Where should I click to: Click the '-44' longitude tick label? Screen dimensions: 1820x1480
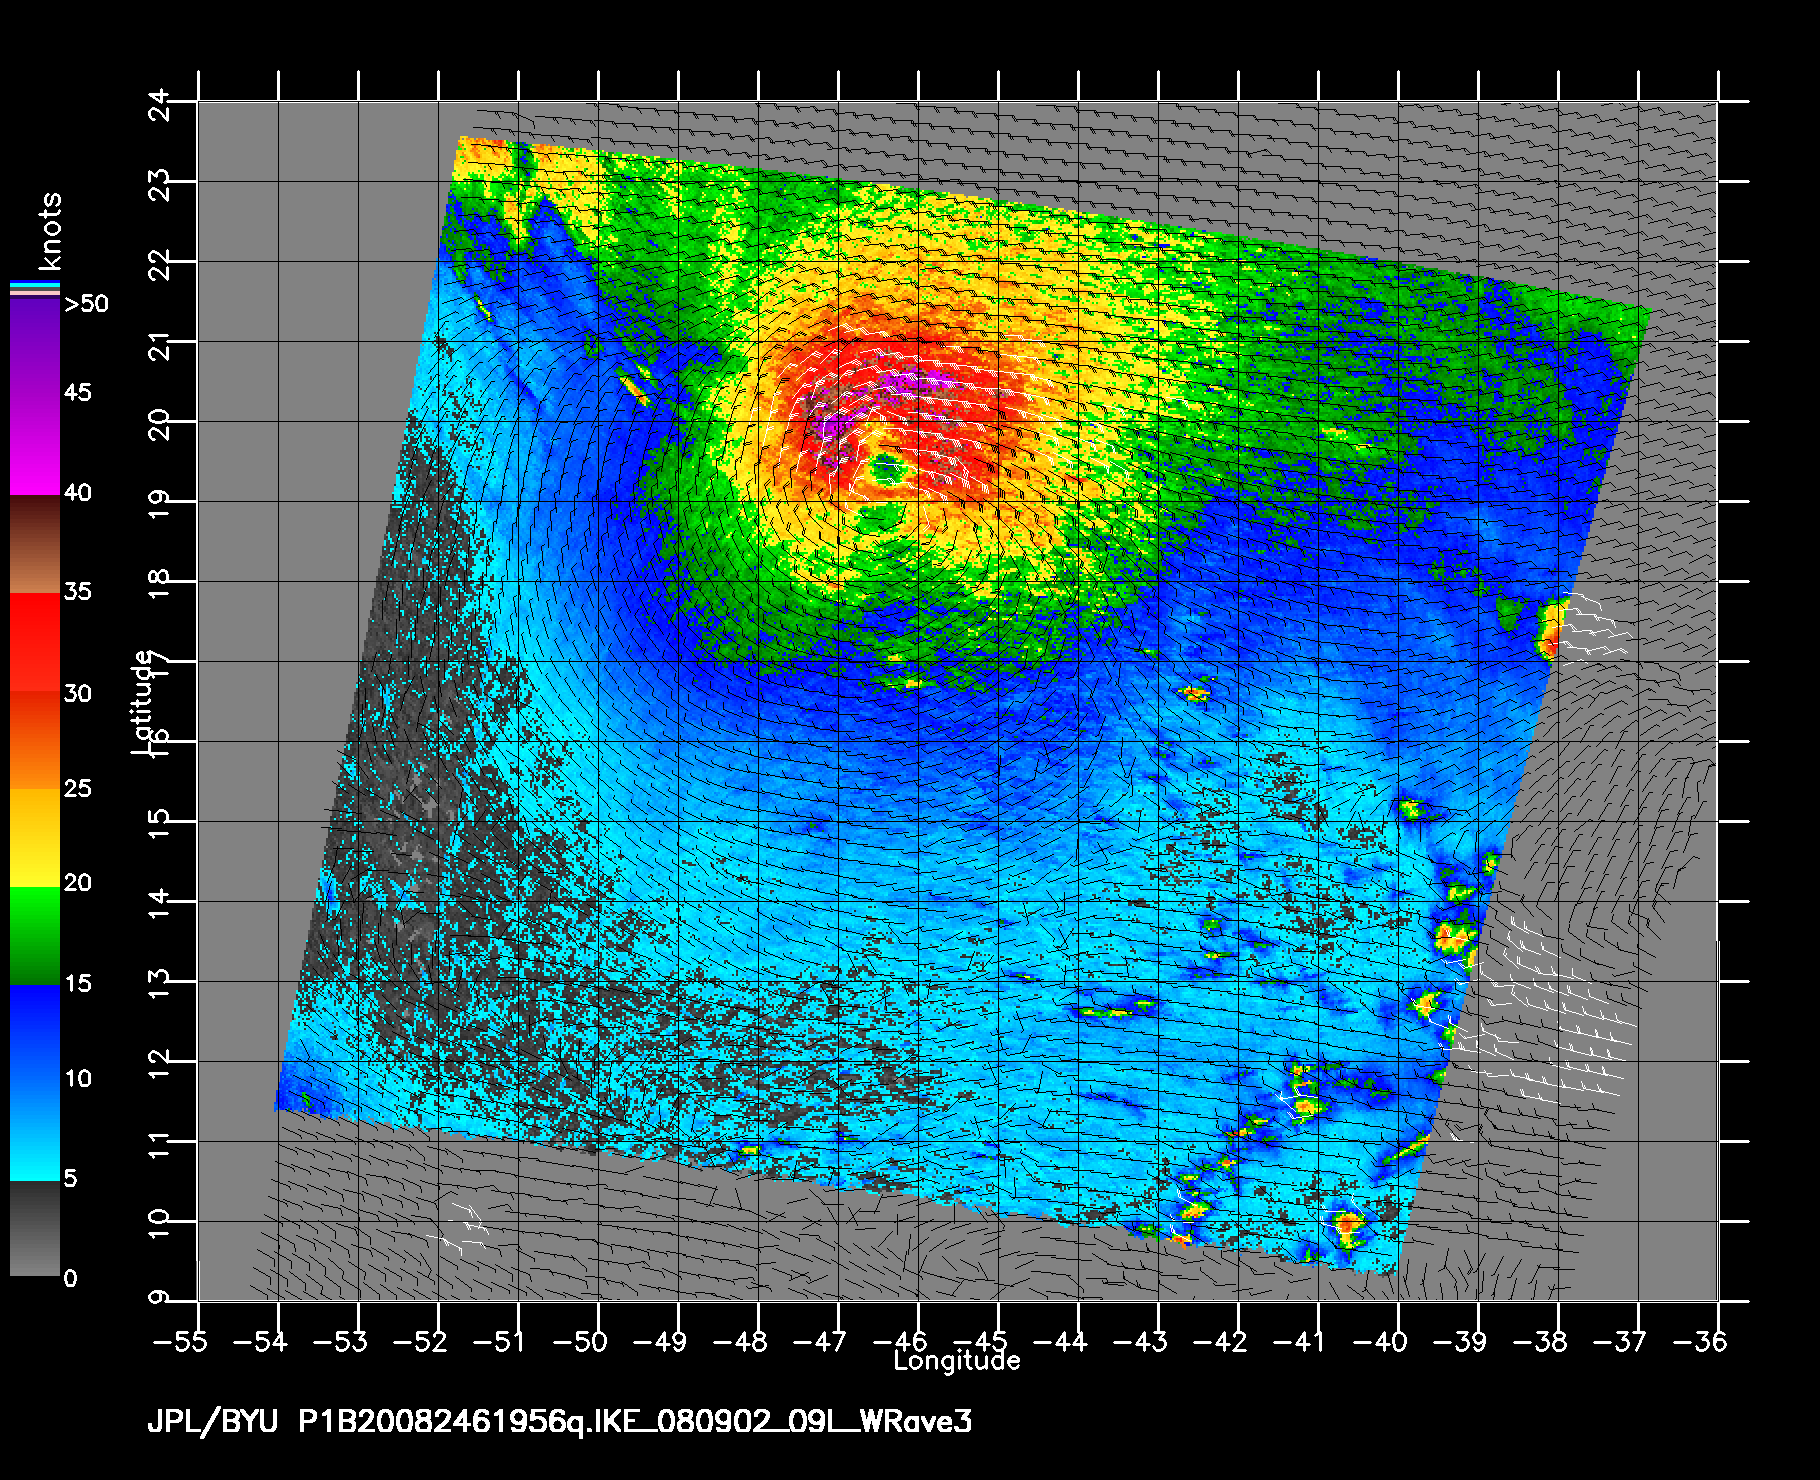click(x=1060, y=1341)
